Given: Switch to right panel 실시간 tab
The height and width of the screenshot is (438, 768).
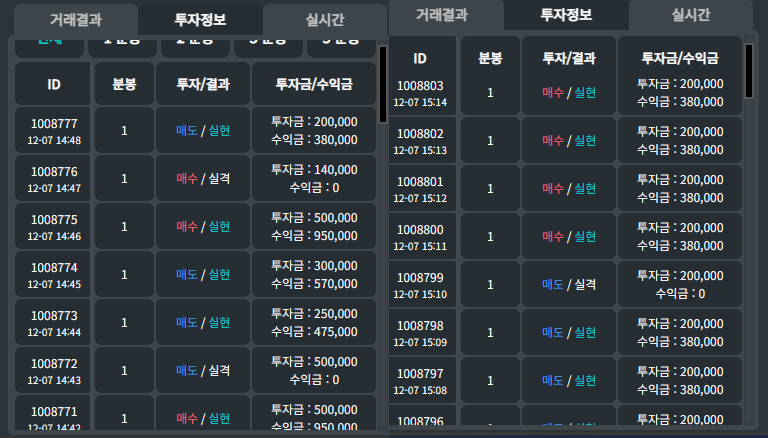Looking at the screenshot, I should (x=689, y=14).
